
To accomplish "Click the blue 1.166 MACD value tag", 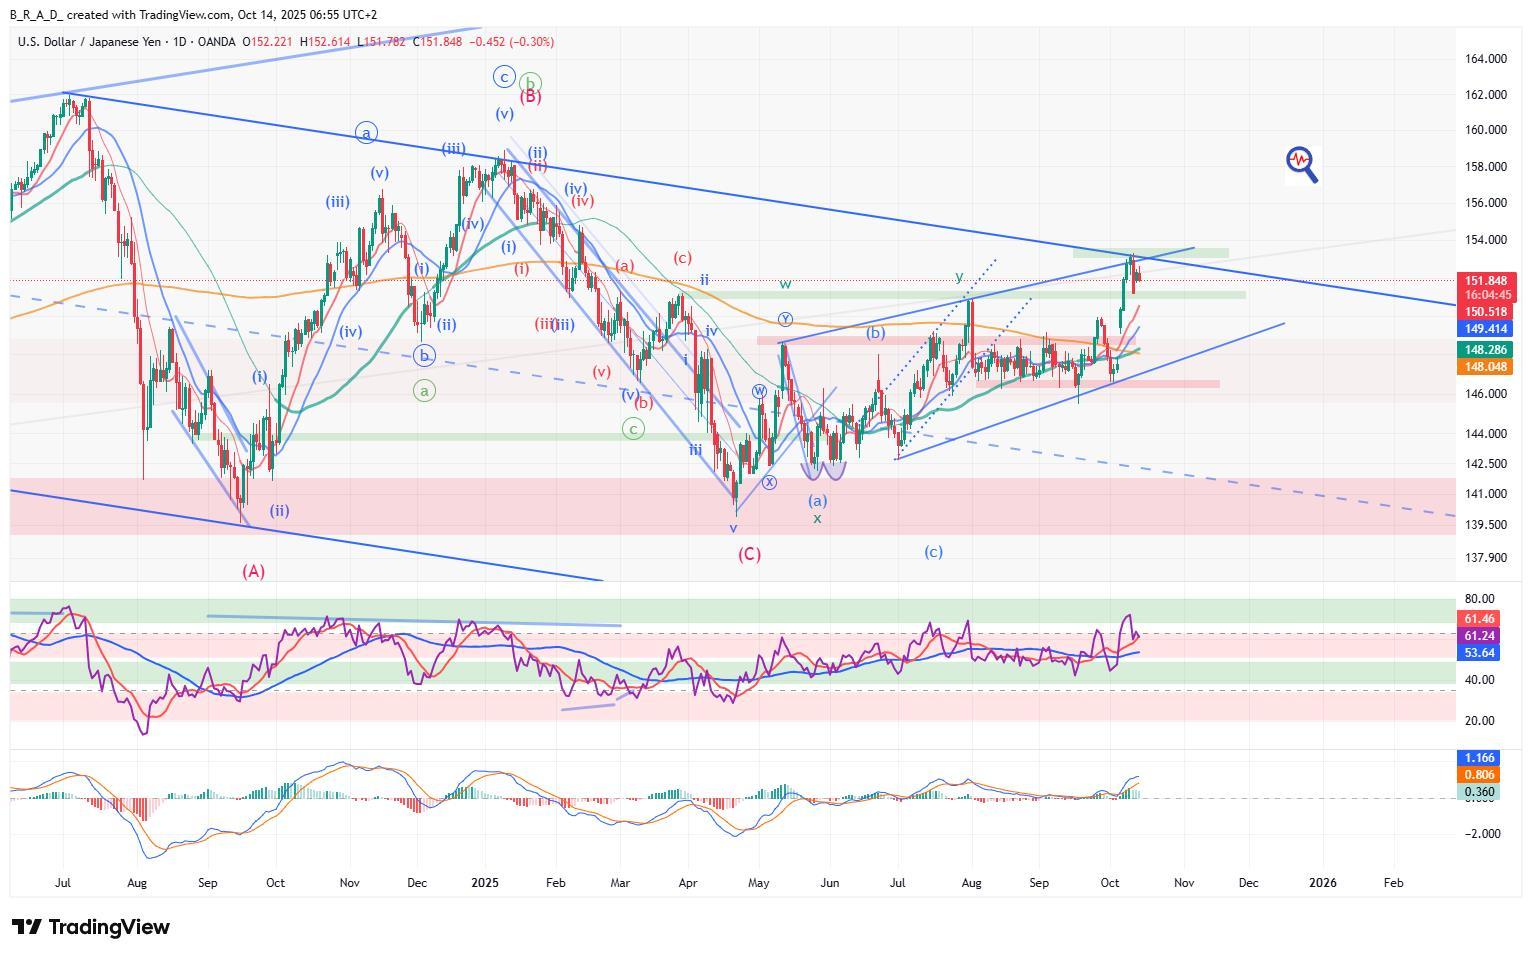I will [1480, 759].
